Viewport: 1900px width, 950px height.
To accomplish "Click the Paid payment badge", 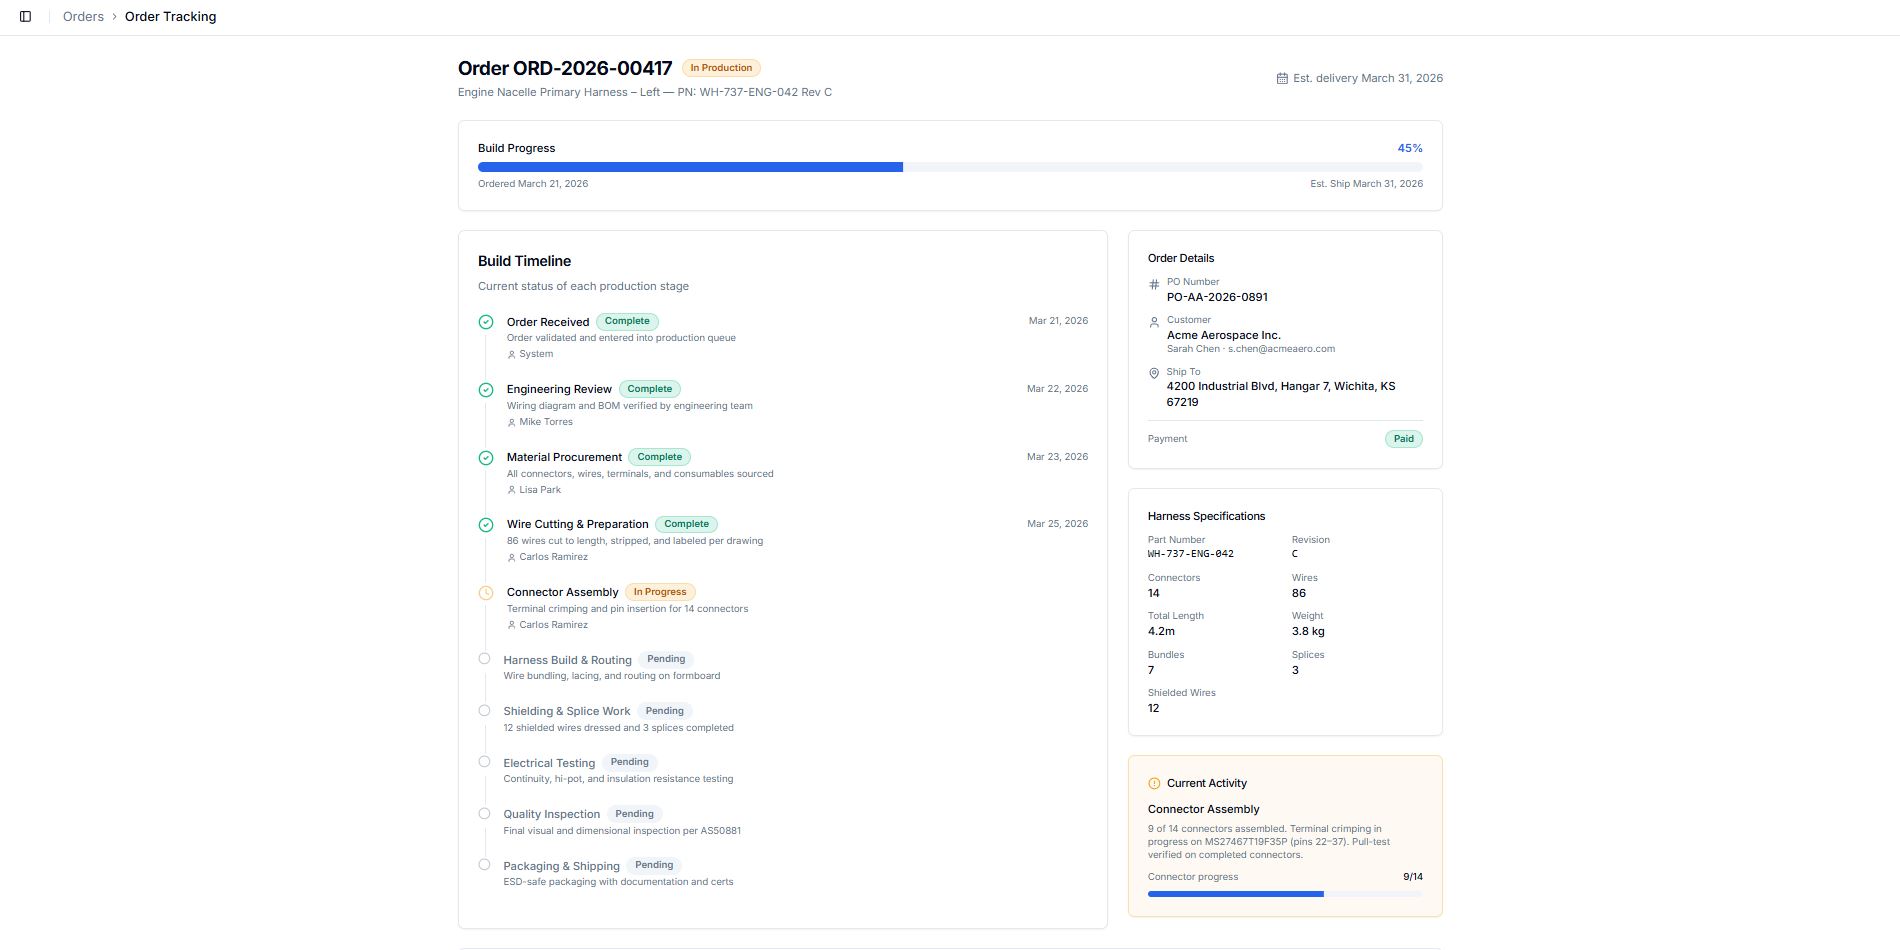I will point(1403,439).
